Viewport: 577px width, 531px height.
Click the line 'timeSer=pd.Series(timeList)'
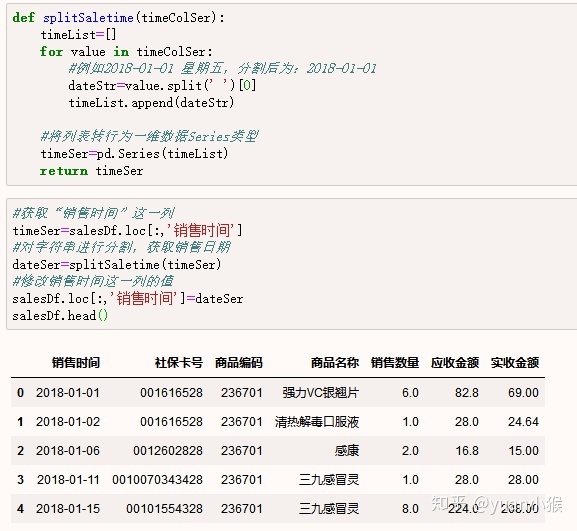coord(134,153)
